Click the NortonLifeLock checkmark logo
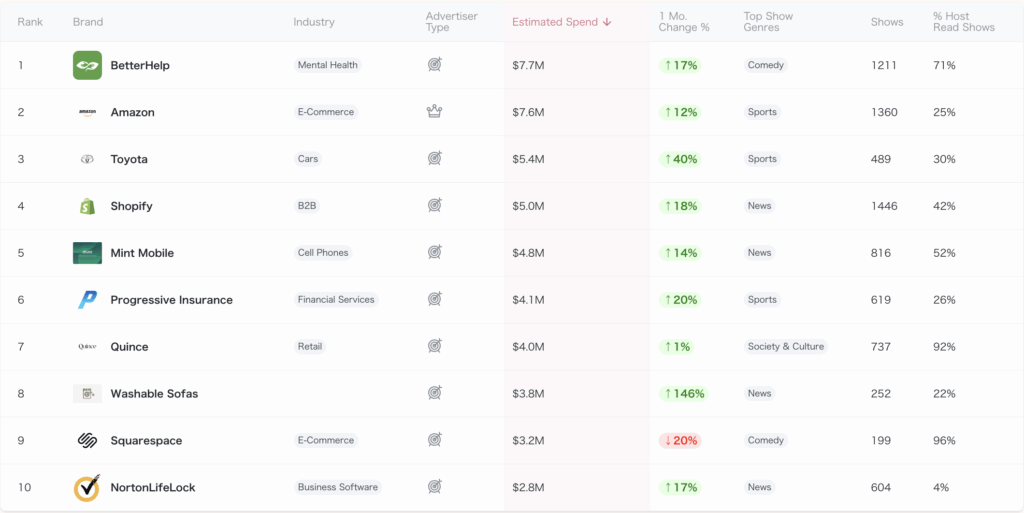 pos(87,487)
